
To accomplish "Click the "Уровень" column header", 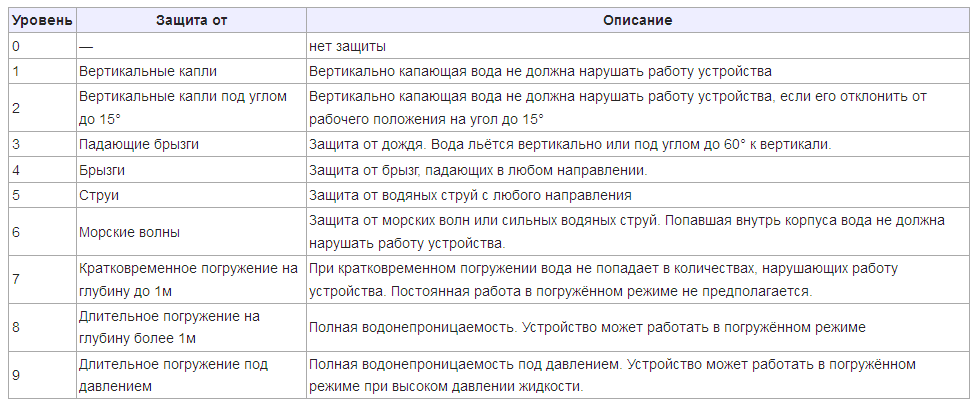I will click(42, 20).
